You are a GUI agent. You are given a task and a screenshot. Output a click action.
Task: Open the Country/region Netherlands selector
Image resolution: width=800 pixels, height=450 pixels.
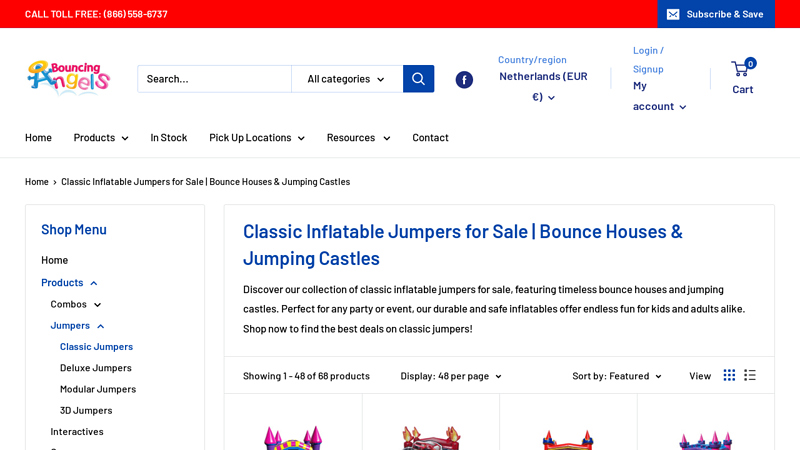tap(543, 86)
